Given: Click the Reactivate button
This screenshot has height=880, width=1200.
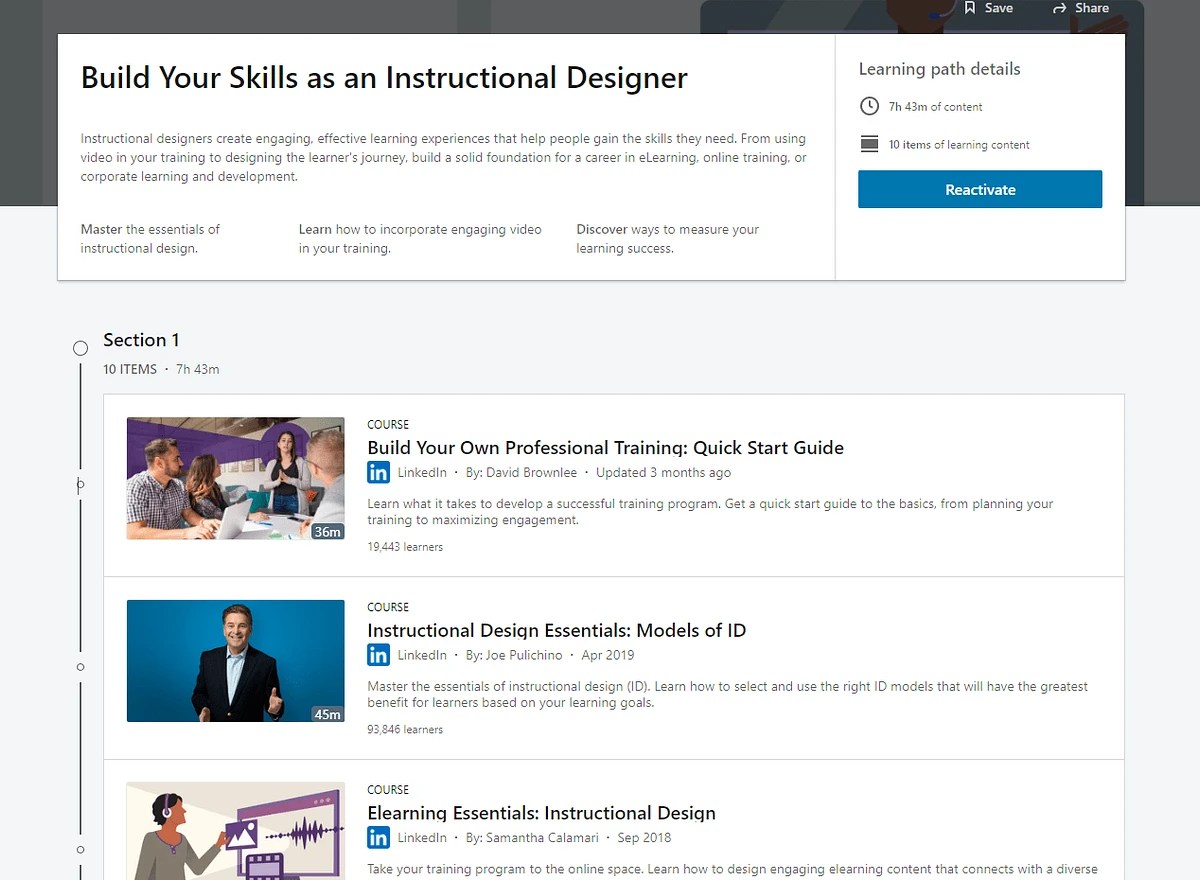Looking at the screenshot, I should (980, 189).
